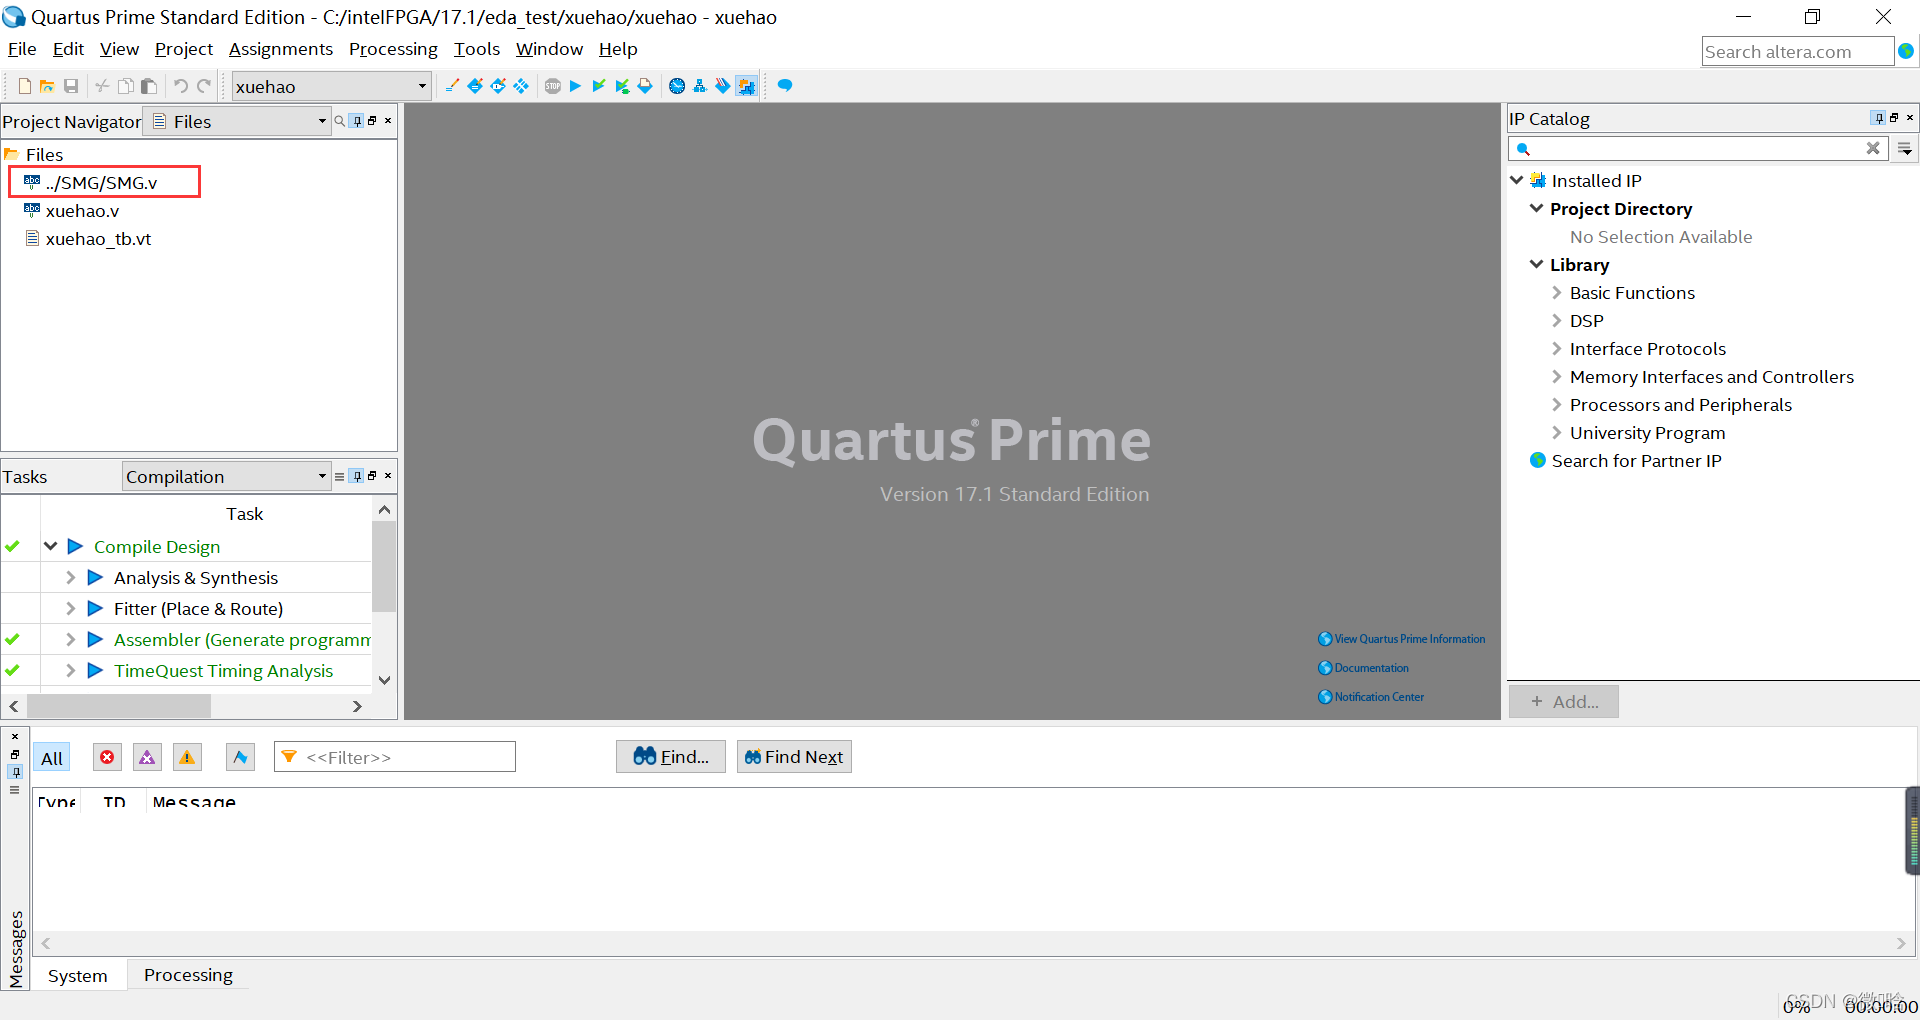Toggle the IP Catalog pin button
Viewport: 1920px width, 1020px height.
pos(1878,118)
